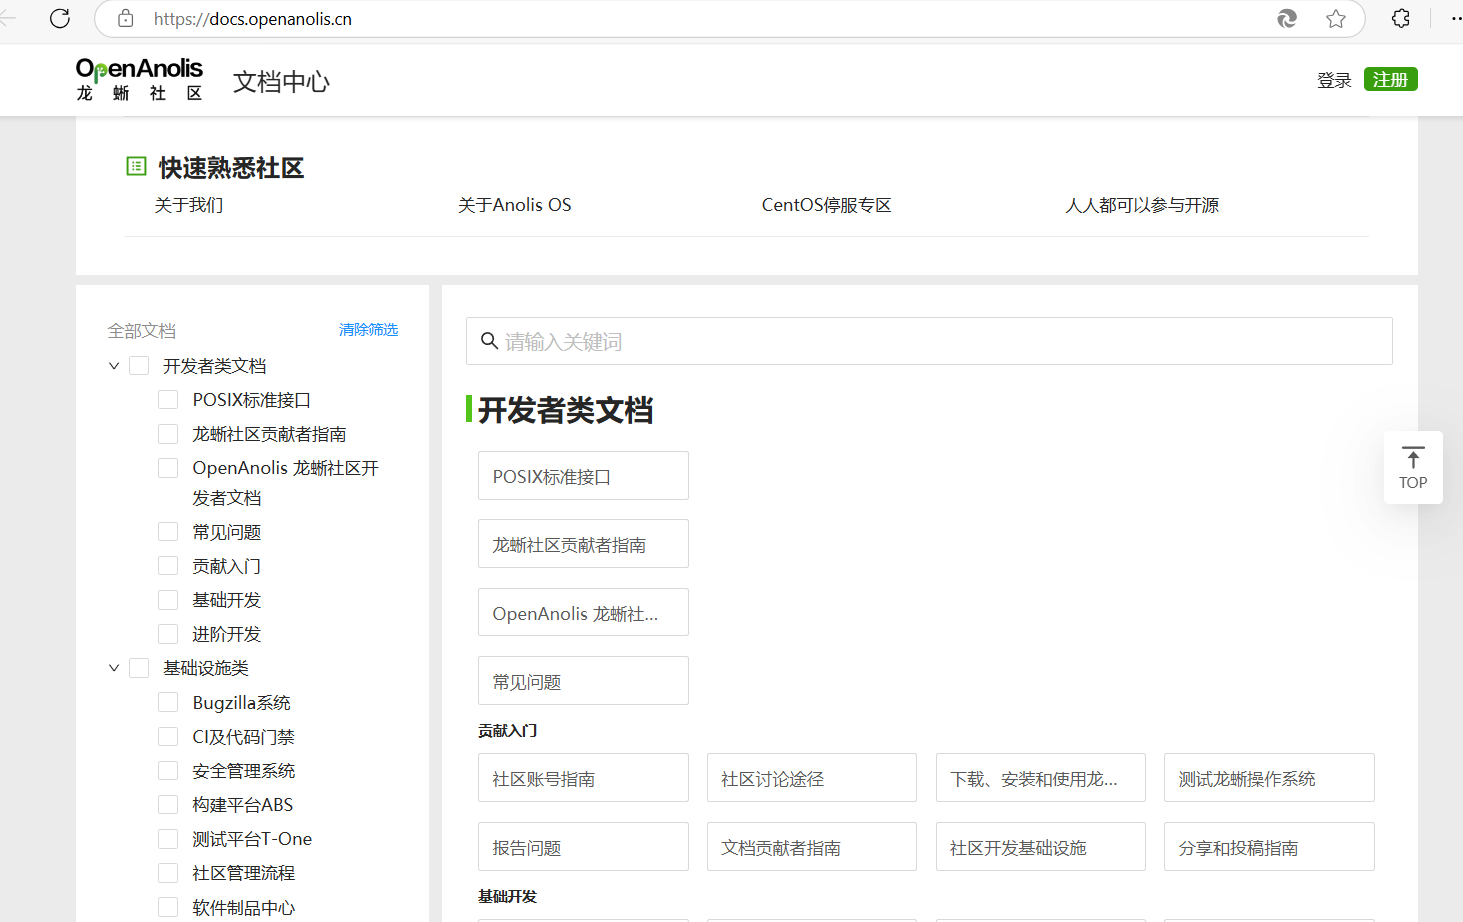The width and height of the screenshot is (1463, 922).
Task: Click the OpenAnolis logo
Action: (x=139, y=79)
